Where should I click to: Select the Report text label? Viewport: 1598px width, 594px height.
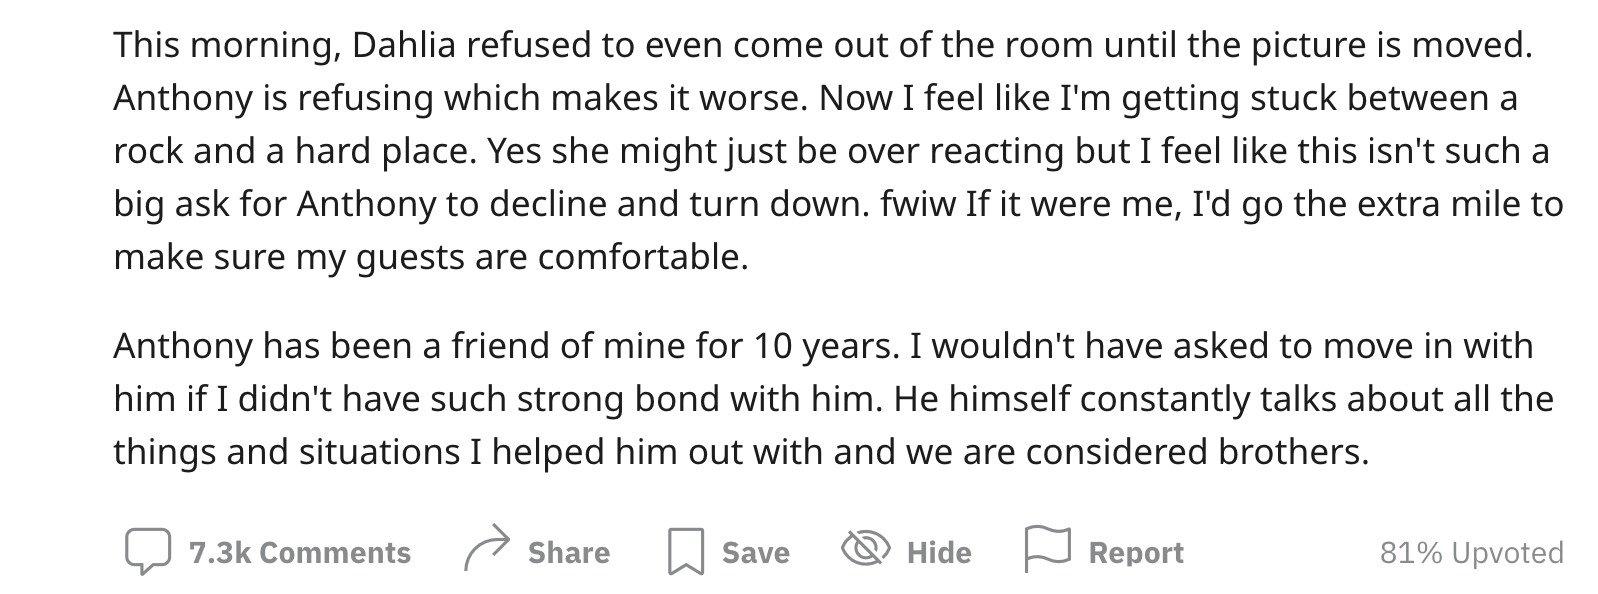[x=1136, y=553]
